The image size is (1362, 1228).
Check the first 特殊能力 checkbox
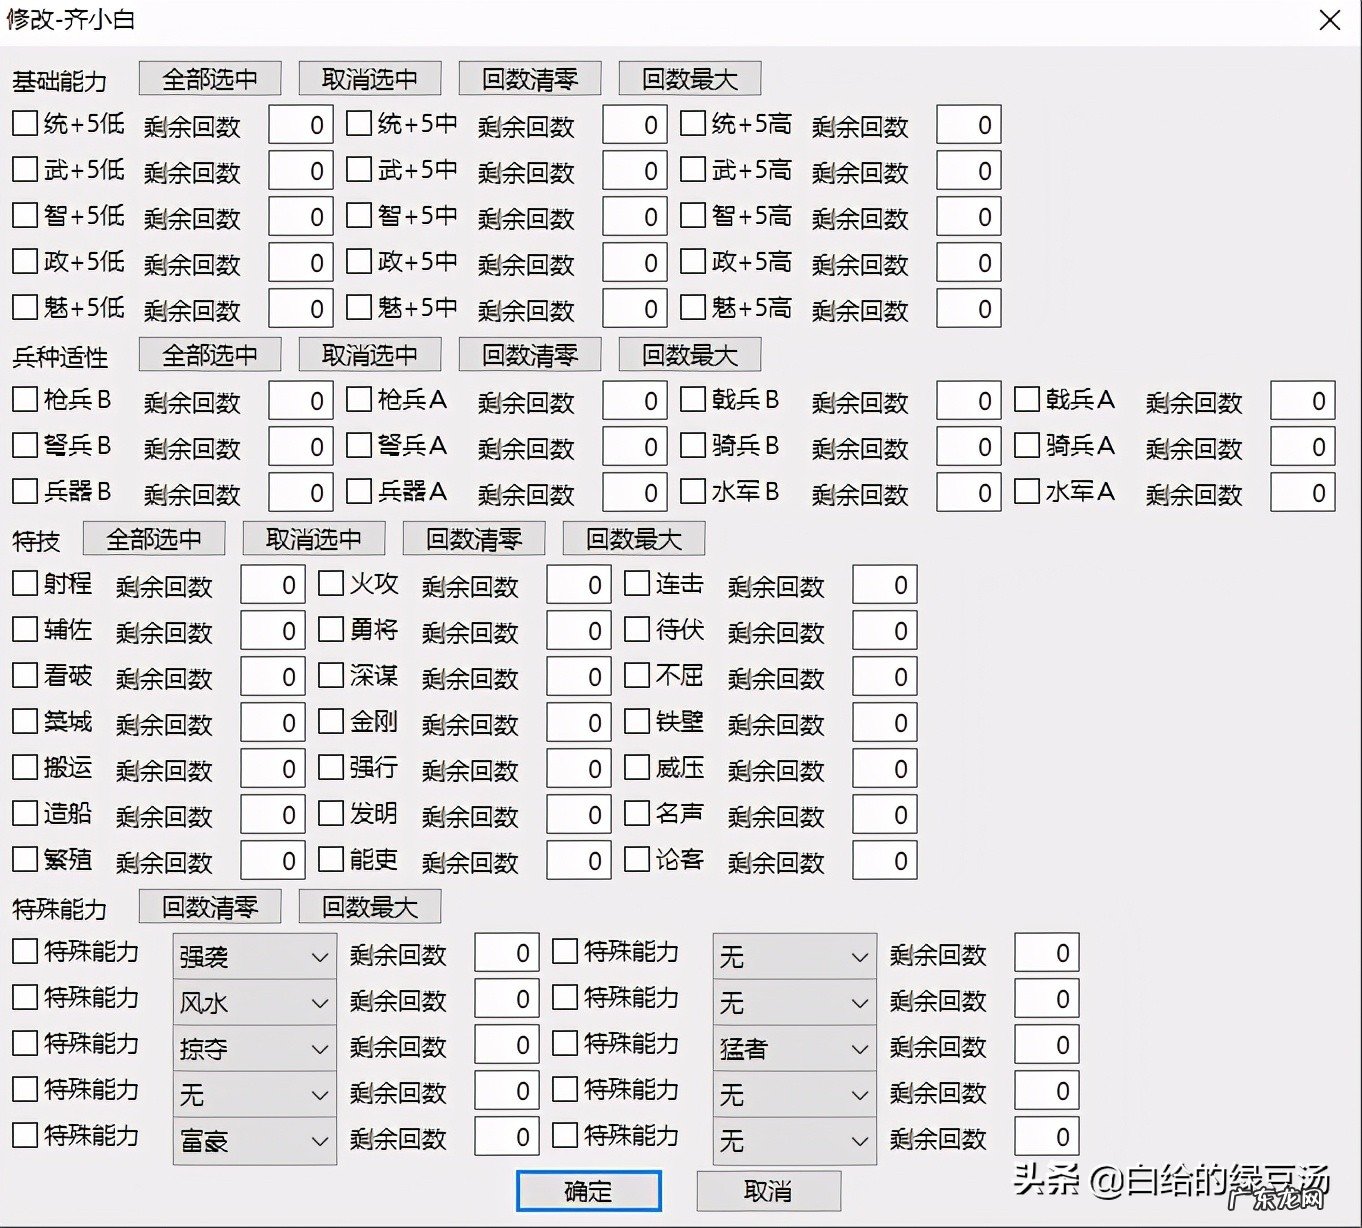coord(22,951)
